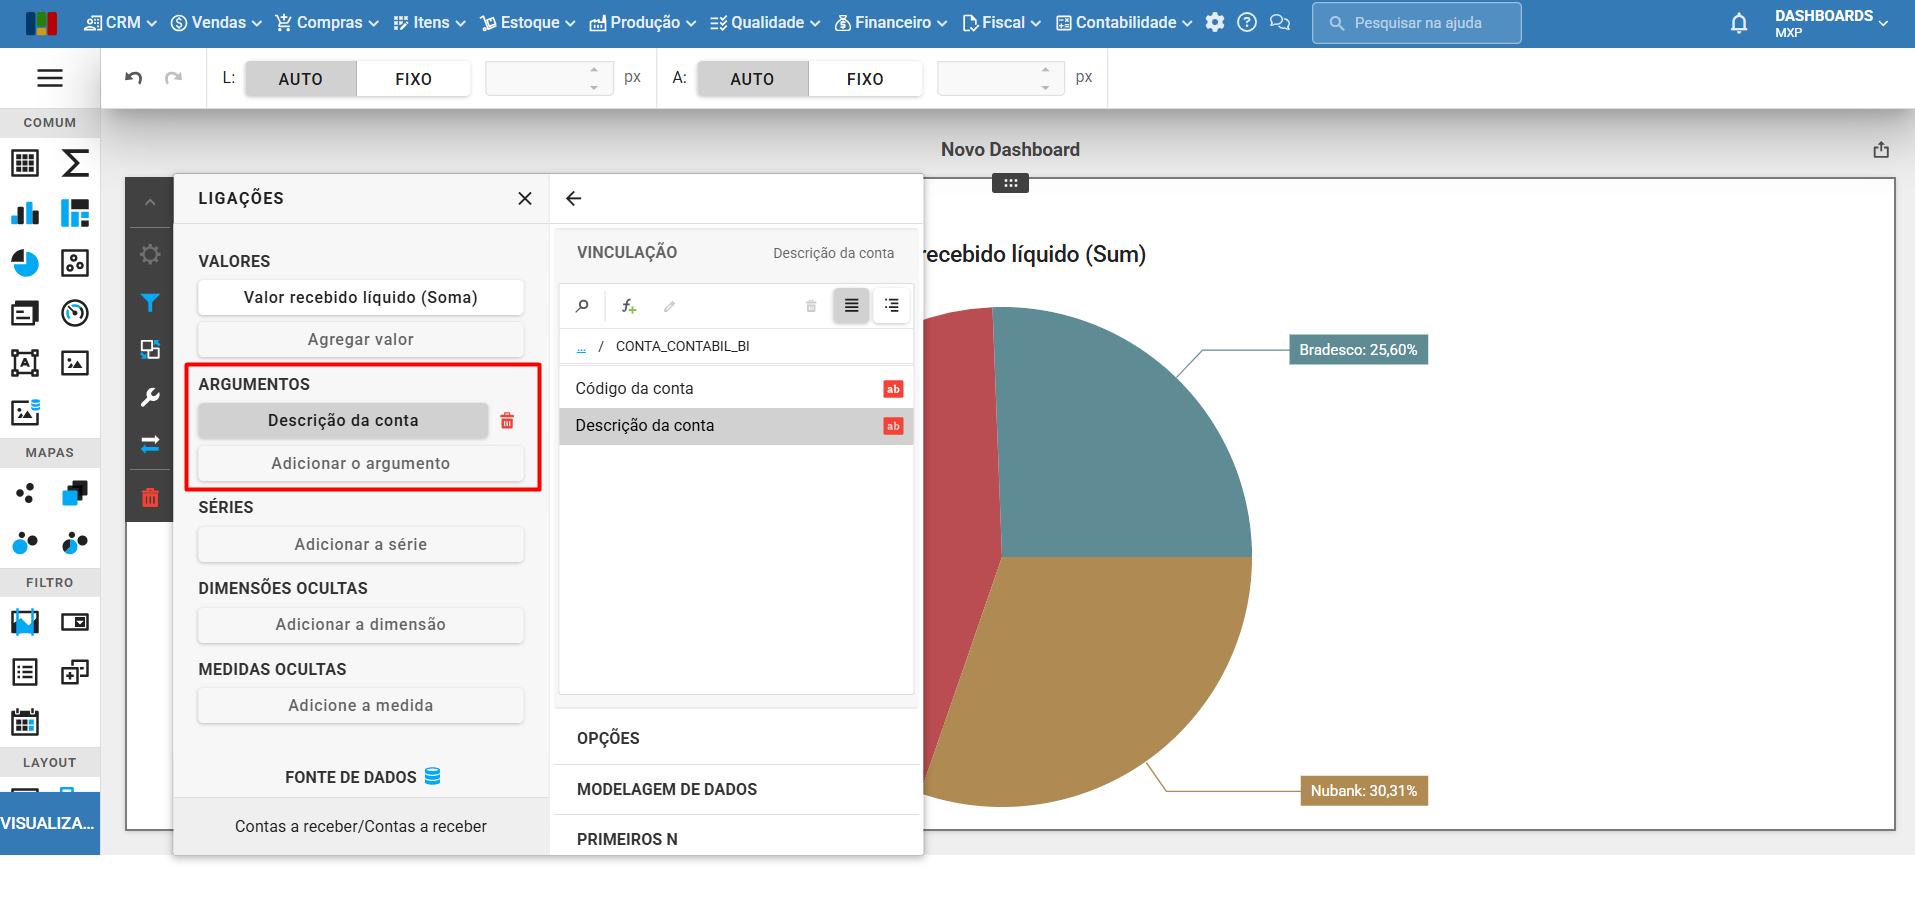Viewport: 1915px width, 897px height.
Task: Open the Vendas menu
Action: pyautogui.click(x=216, y=22)
